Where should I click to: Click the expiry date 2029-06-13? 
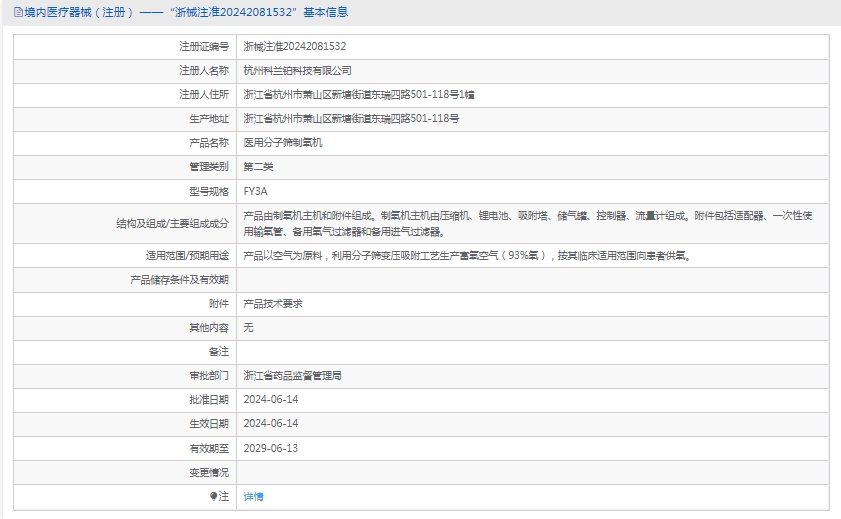271,448
